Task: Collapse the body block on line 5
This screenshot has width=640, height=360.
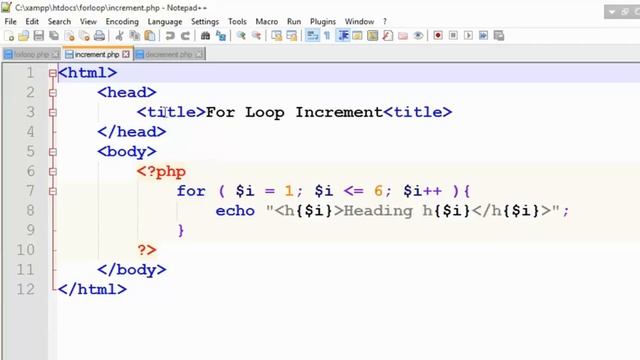Action: click(x=52, y=152)
